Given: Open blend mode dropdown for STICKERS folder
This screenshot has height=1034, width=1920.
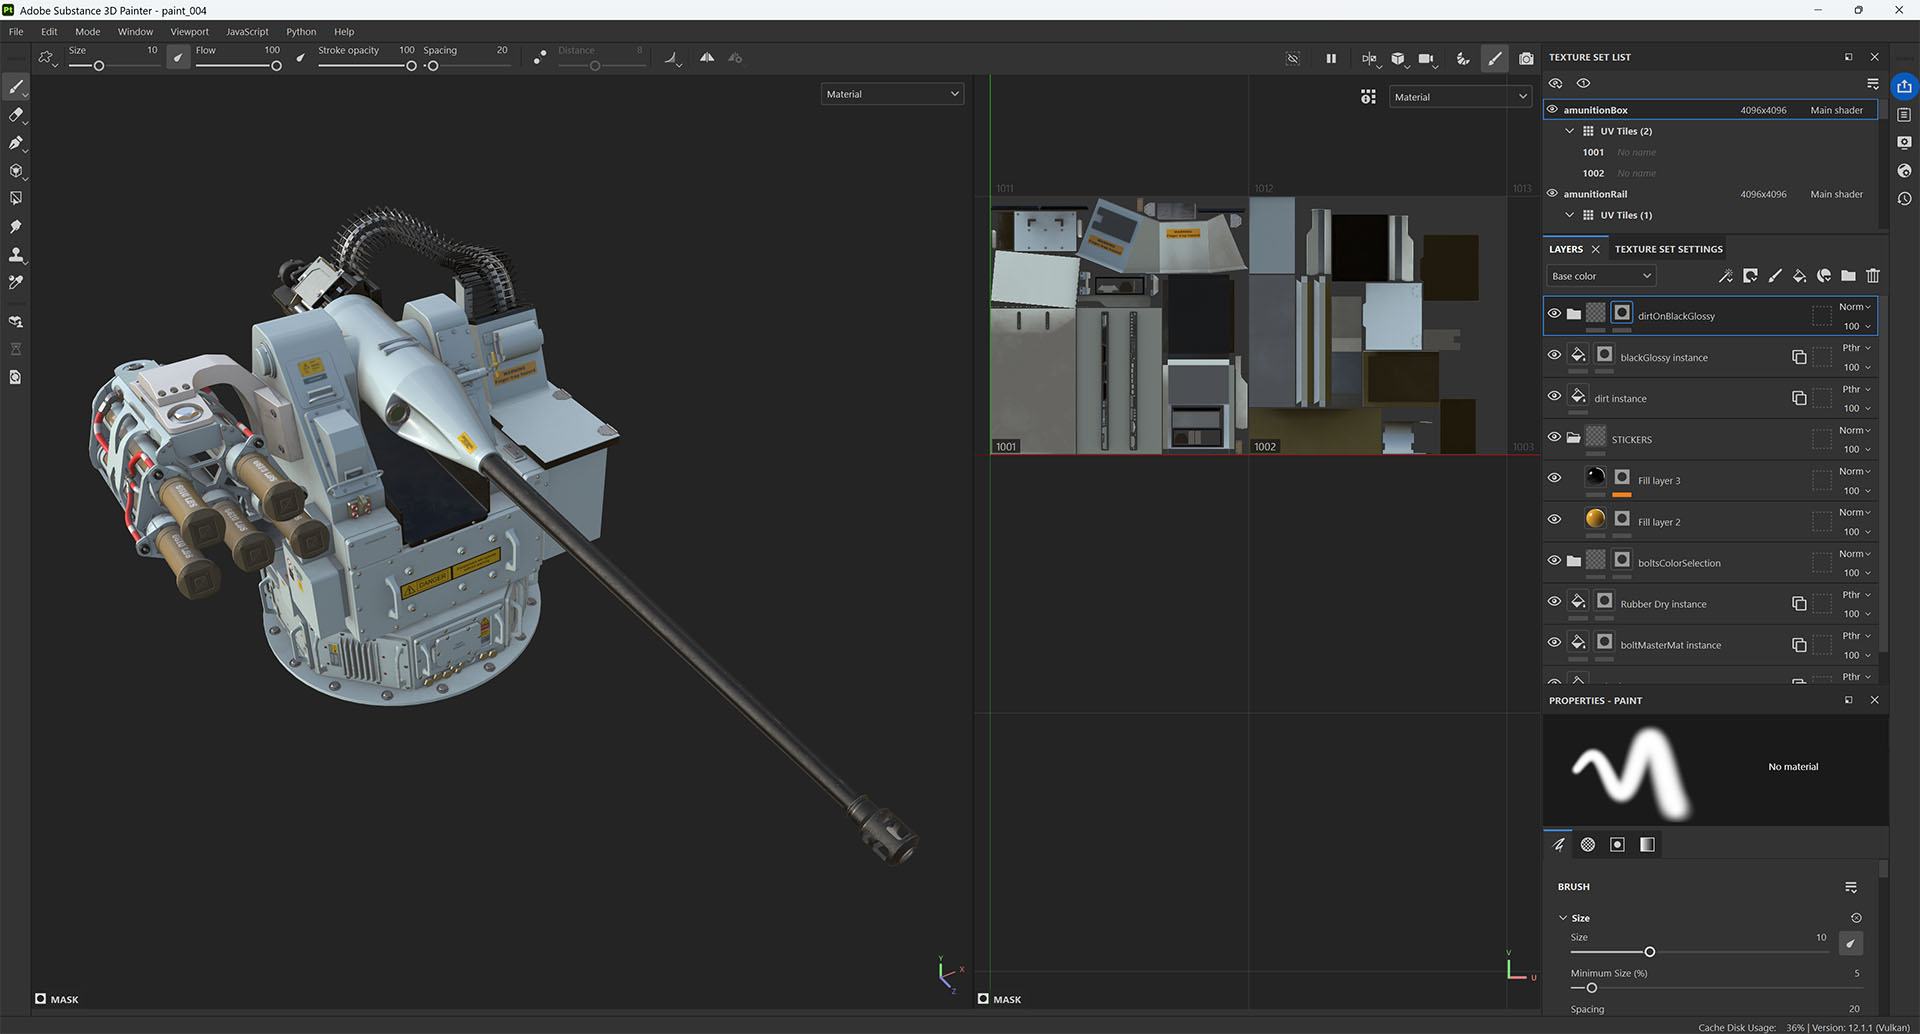Looking at the screenshot, I should pos(1854,430).
